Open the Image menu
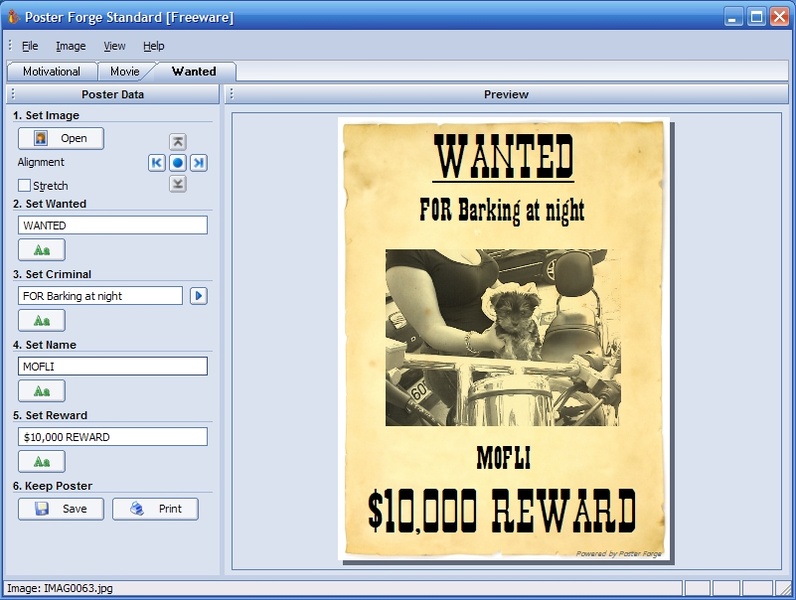 pyautogui.click(x=71, y=46)
